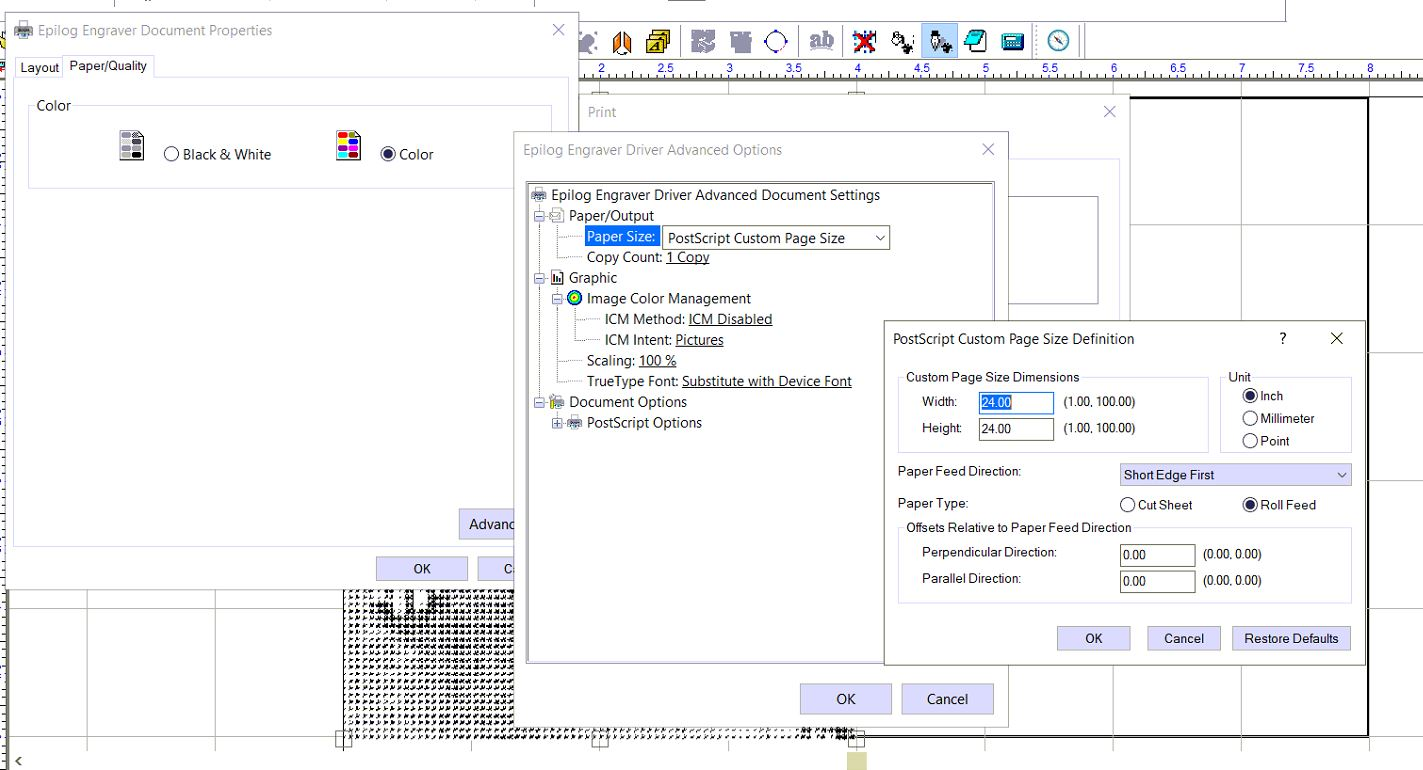Viewport: 1423px width, 770px height.
Task: Click the stacked yellow 'A' text toolbar icon
Action: click(x=658, y=41)
